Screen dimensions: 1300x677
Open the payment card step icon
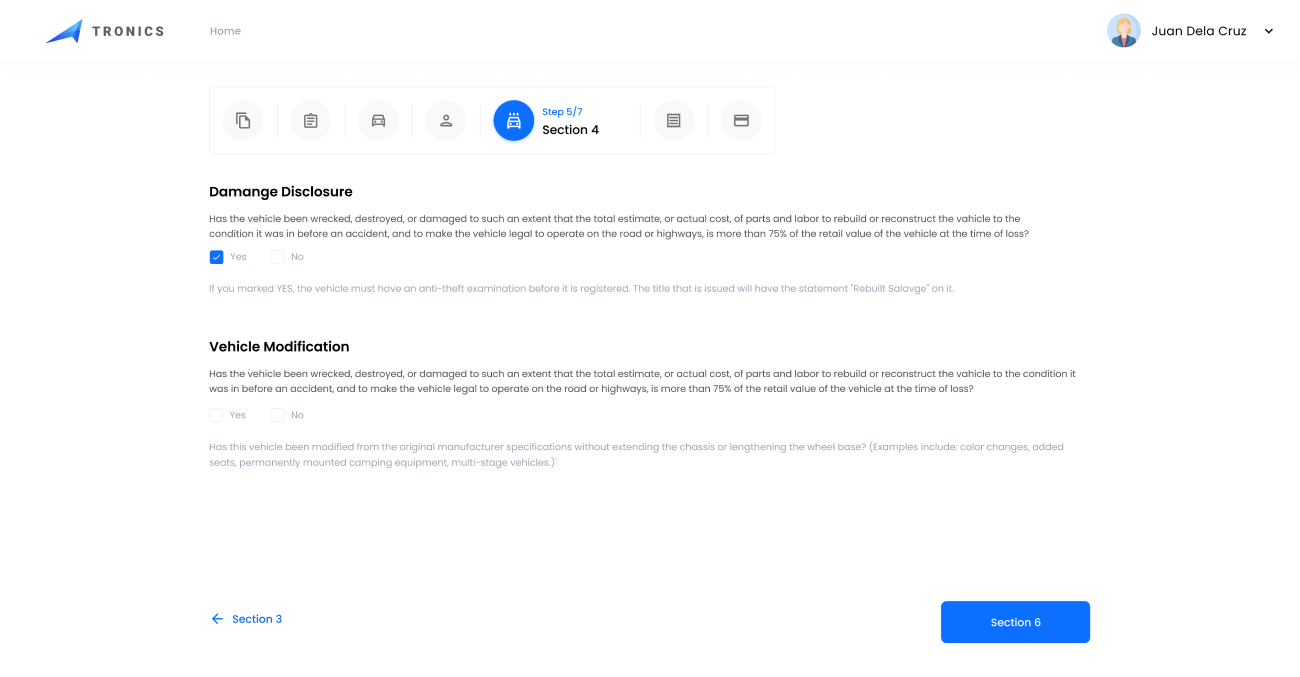741,120
